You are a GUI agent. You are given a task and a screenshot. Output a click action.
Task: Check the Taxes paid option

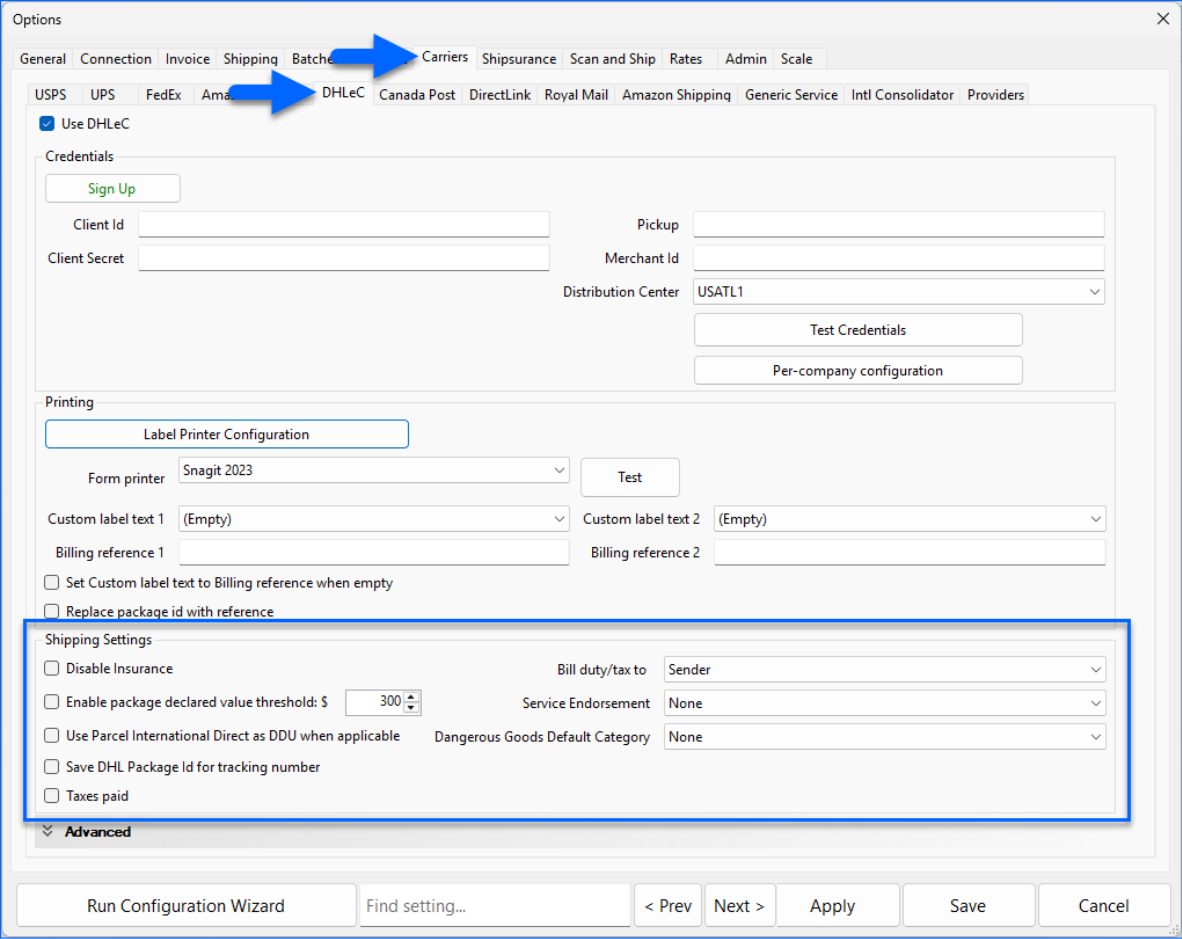(52, 796)
